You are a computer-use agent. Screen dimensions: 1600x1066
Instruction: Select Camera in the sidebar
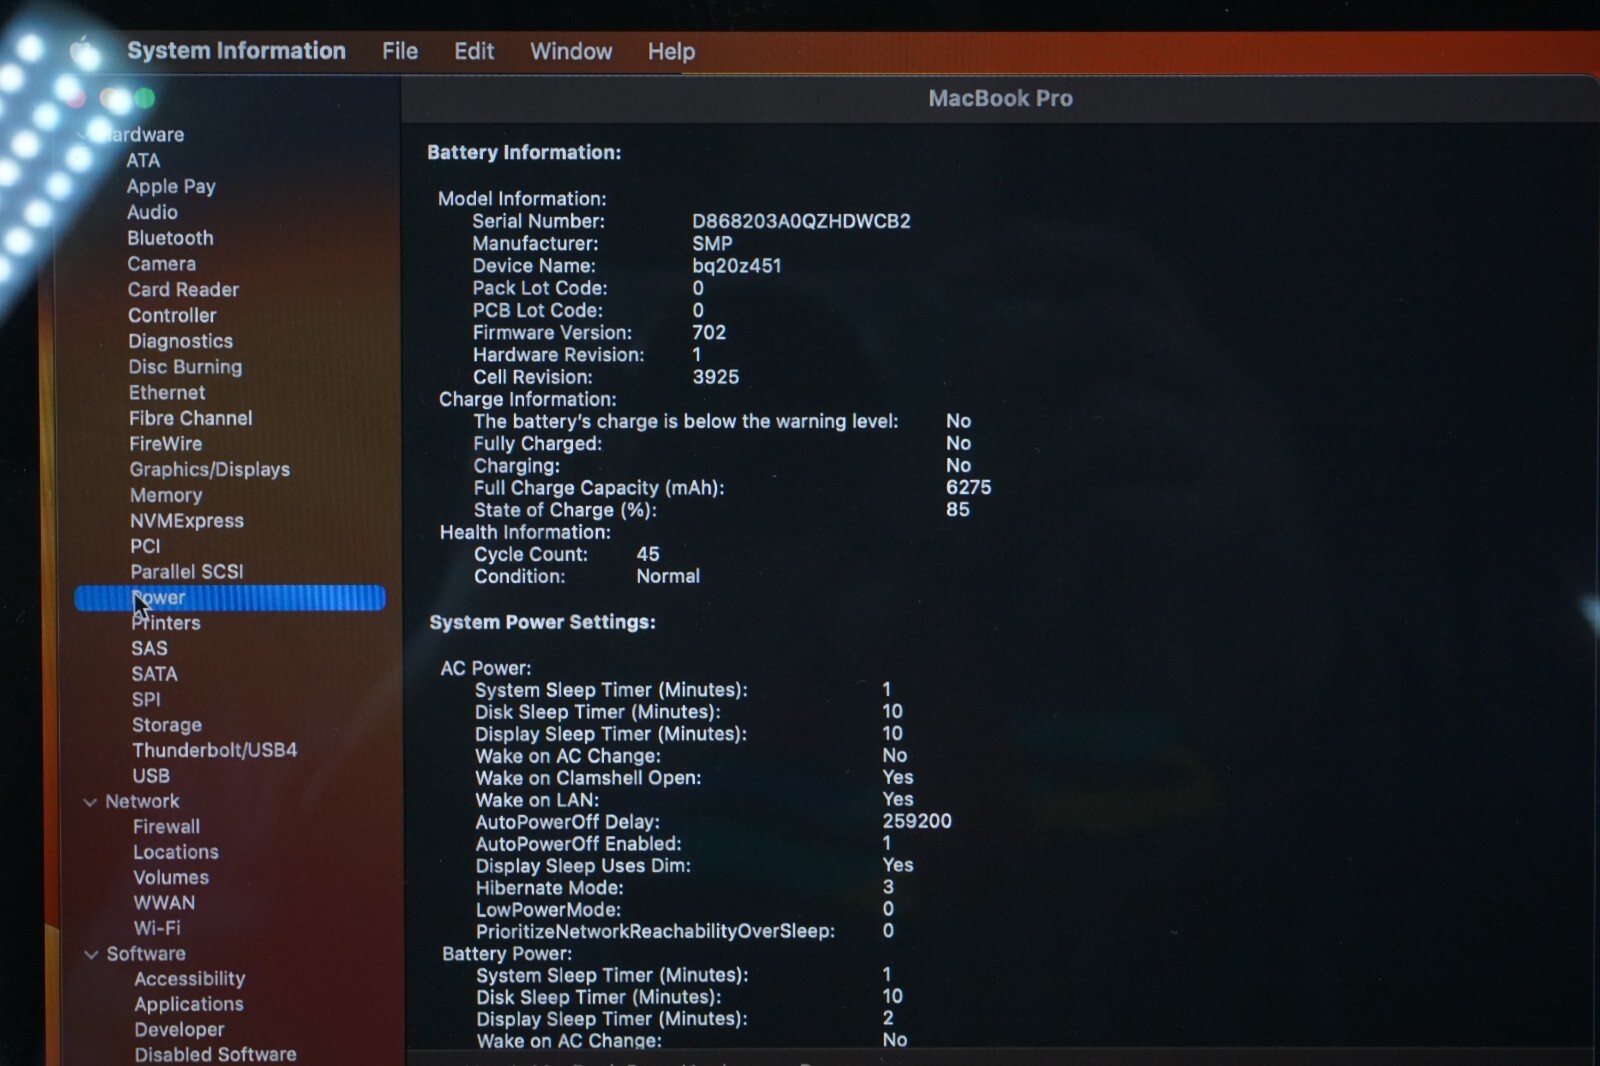coord(161,264)
